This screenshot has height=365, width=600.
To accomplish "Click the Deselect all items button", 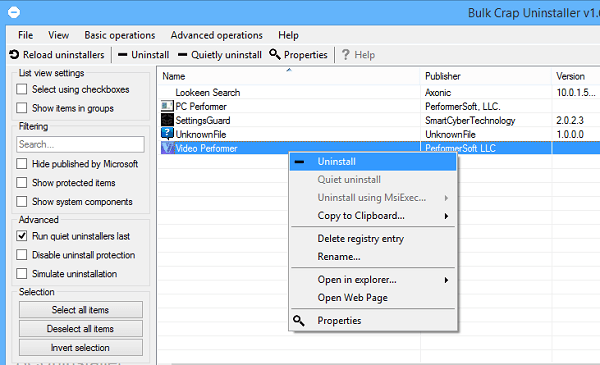I will coord(81,329).
